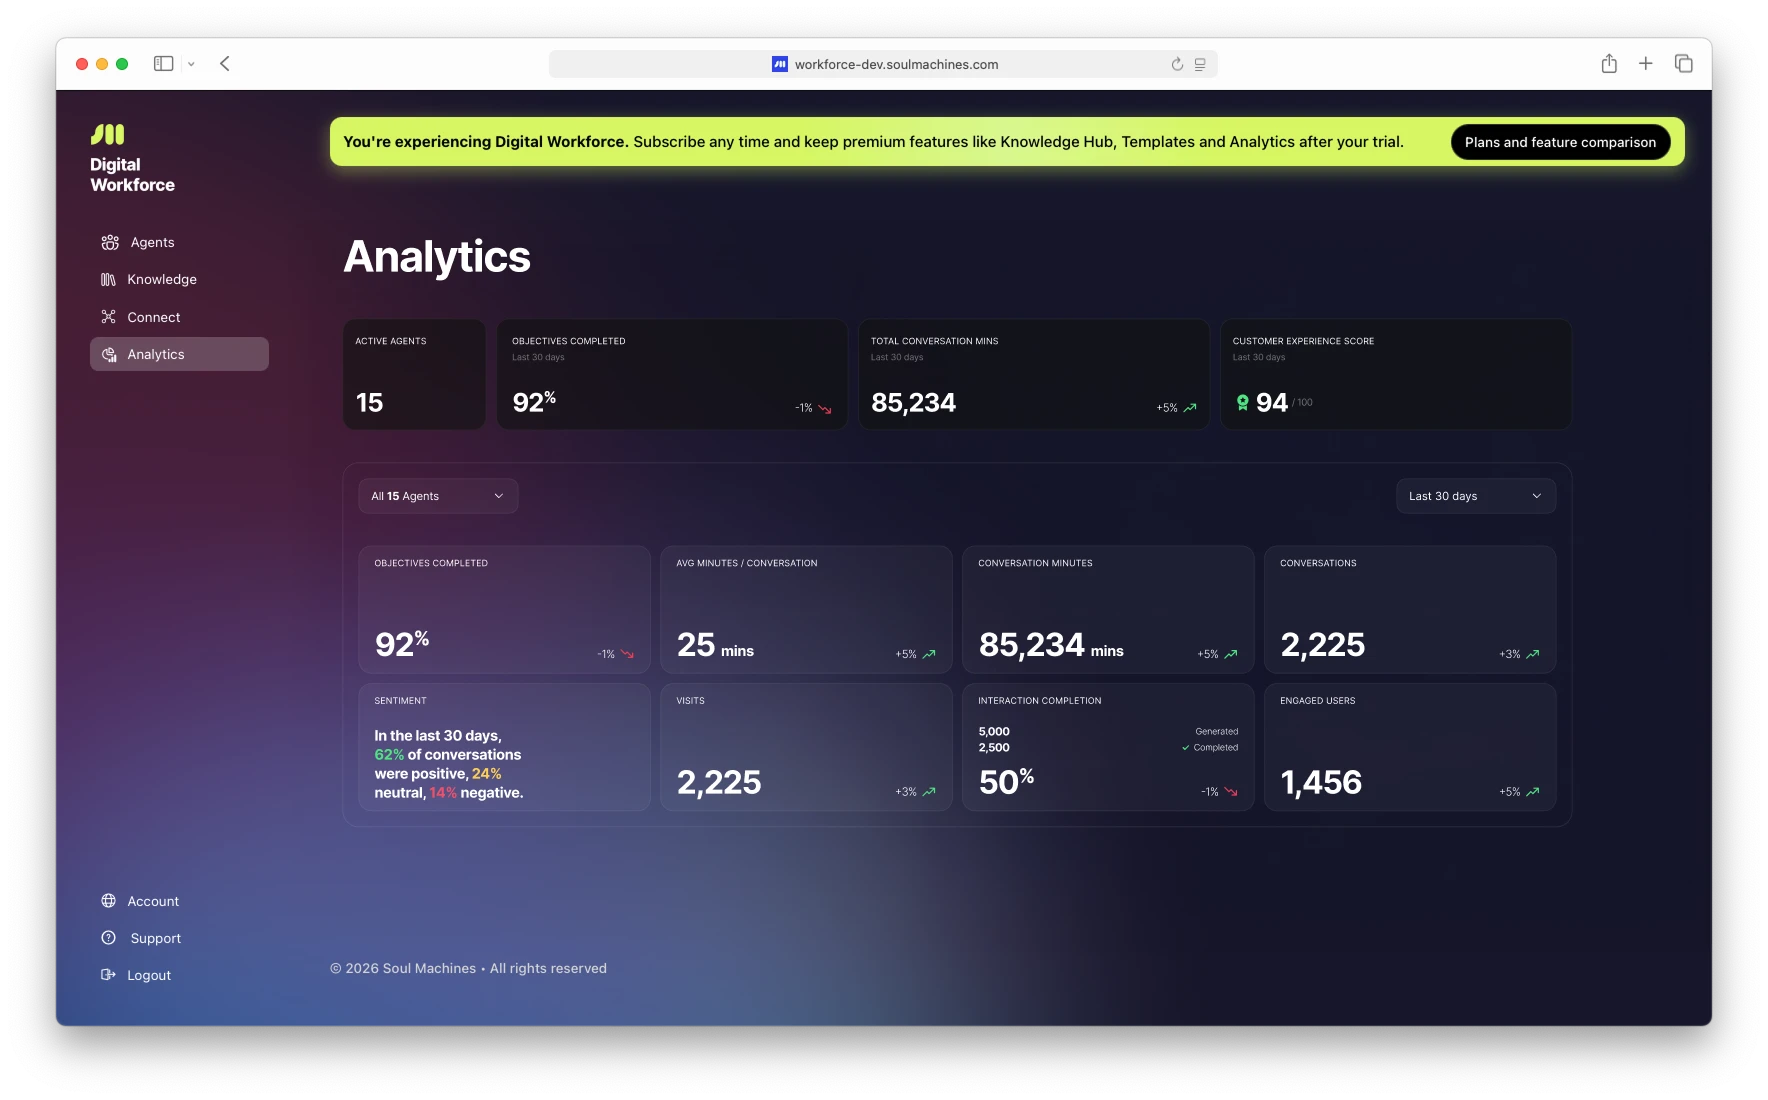Expand the sidebar options chevron in browser toolbar
The height and width of the screenshot is (1100, 1768).
(191, 64)
